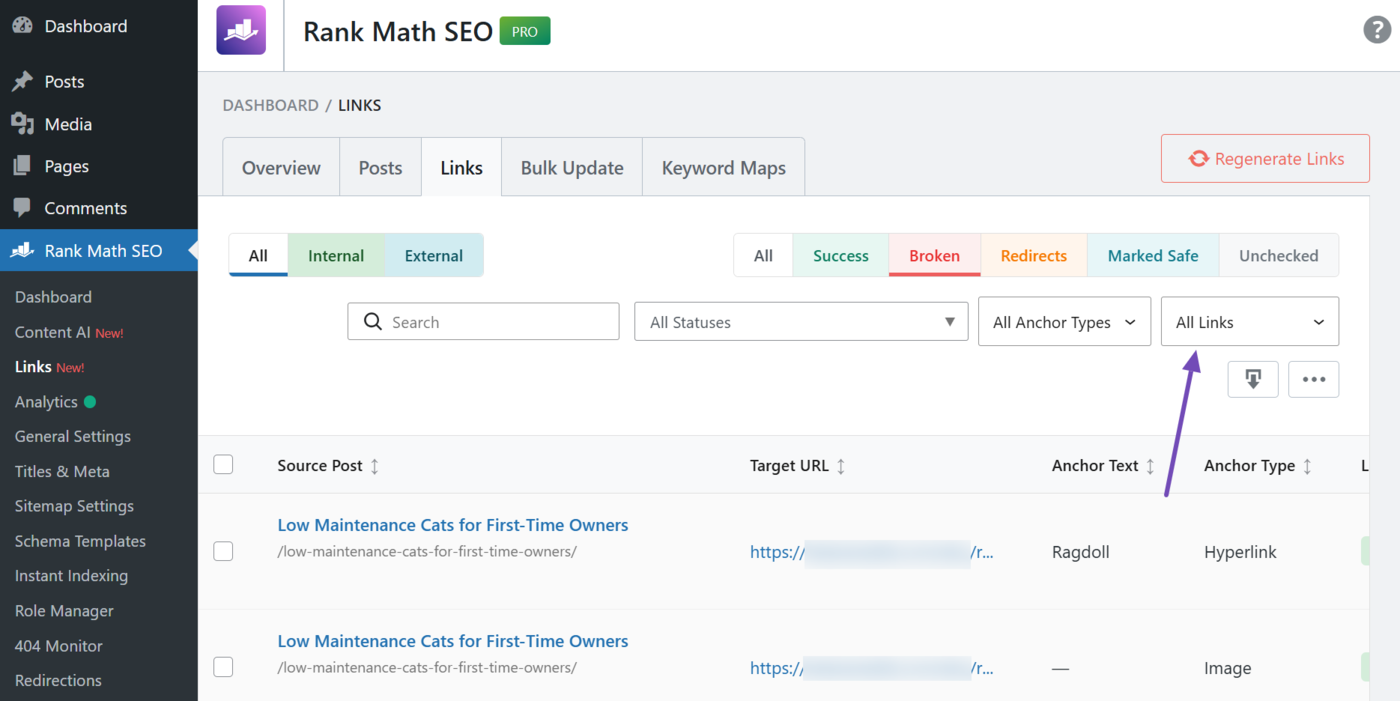
Task: Switch to the Bulk Update tab
Action: [571, 167]
